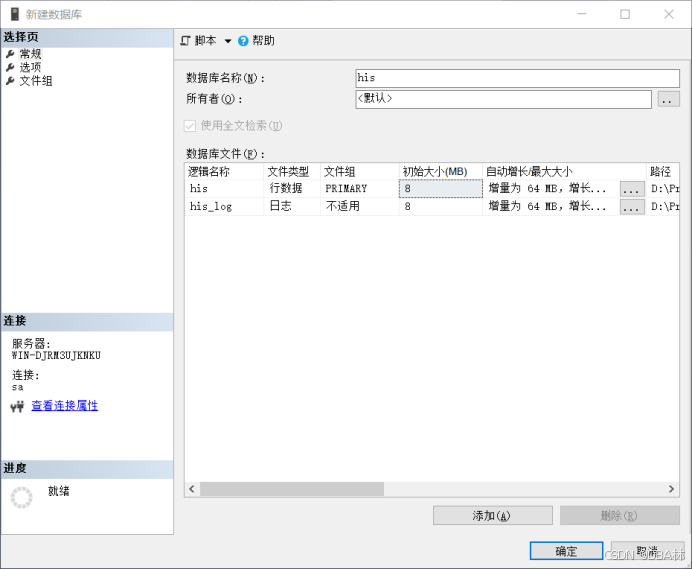
Task: Select the 文件组 page wrench icon
Action: pyautogui.click(x=10, y=81)
